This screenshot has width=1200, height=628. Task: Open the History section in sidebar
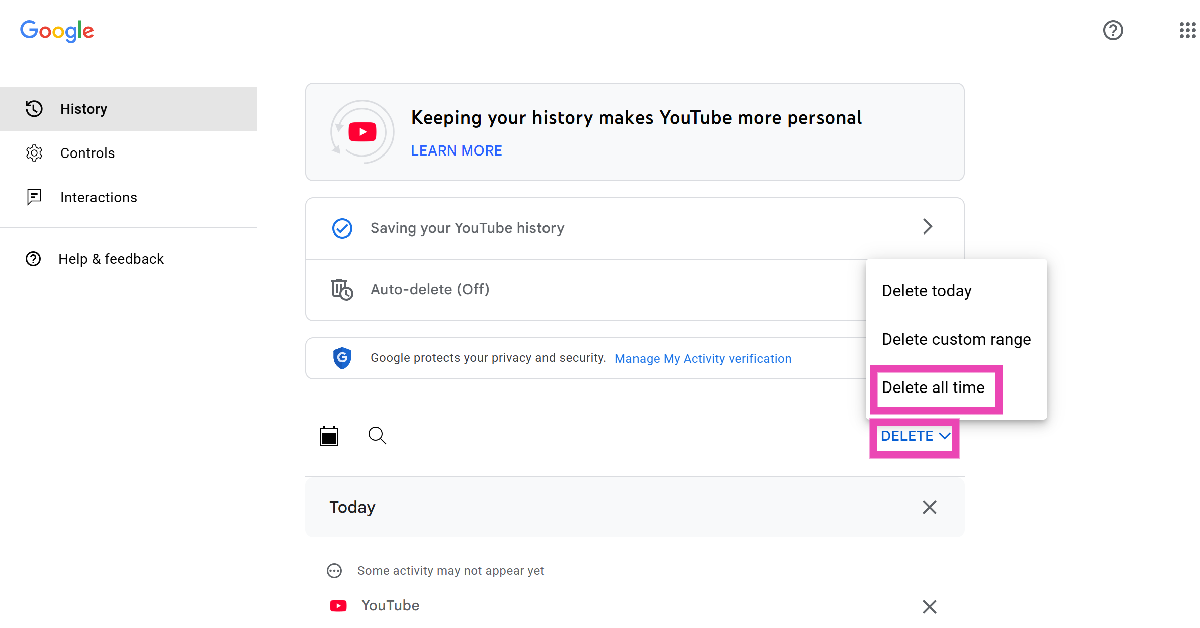point(128,109)
